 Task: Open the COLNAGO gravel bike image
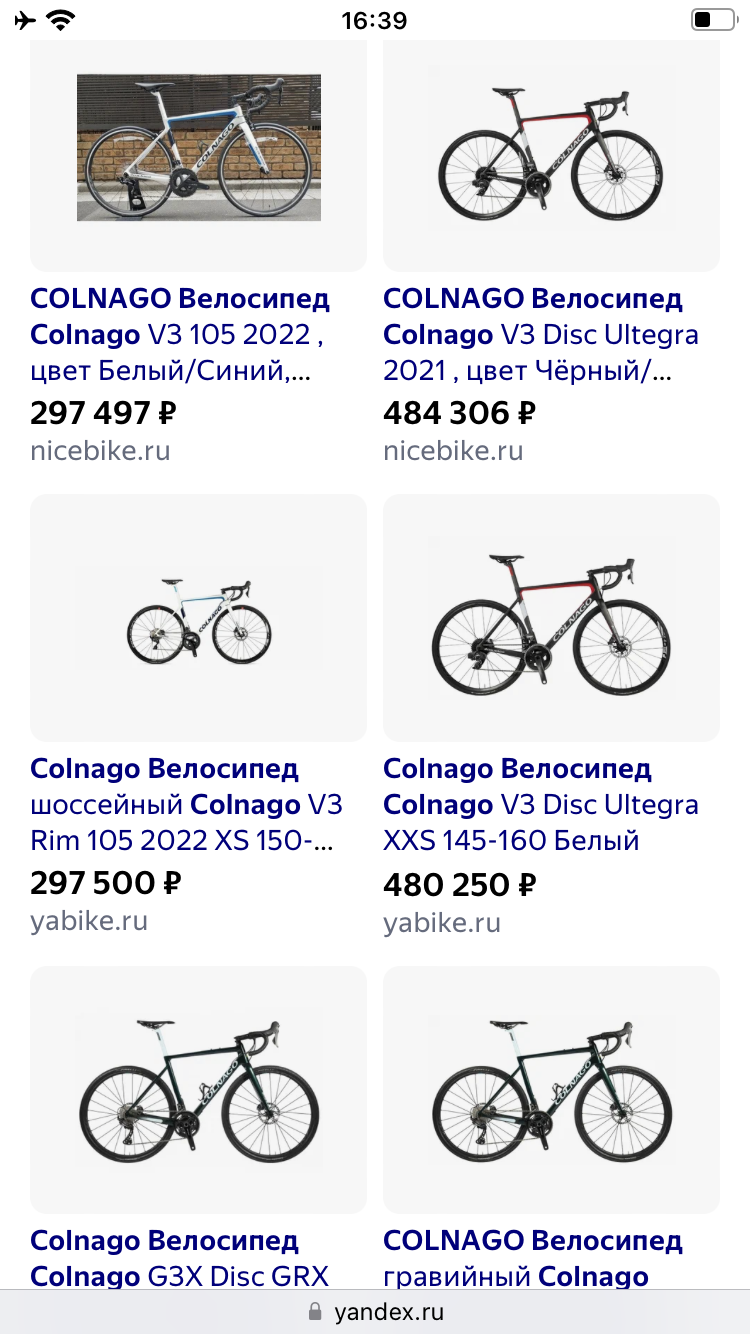[551, 1090]
